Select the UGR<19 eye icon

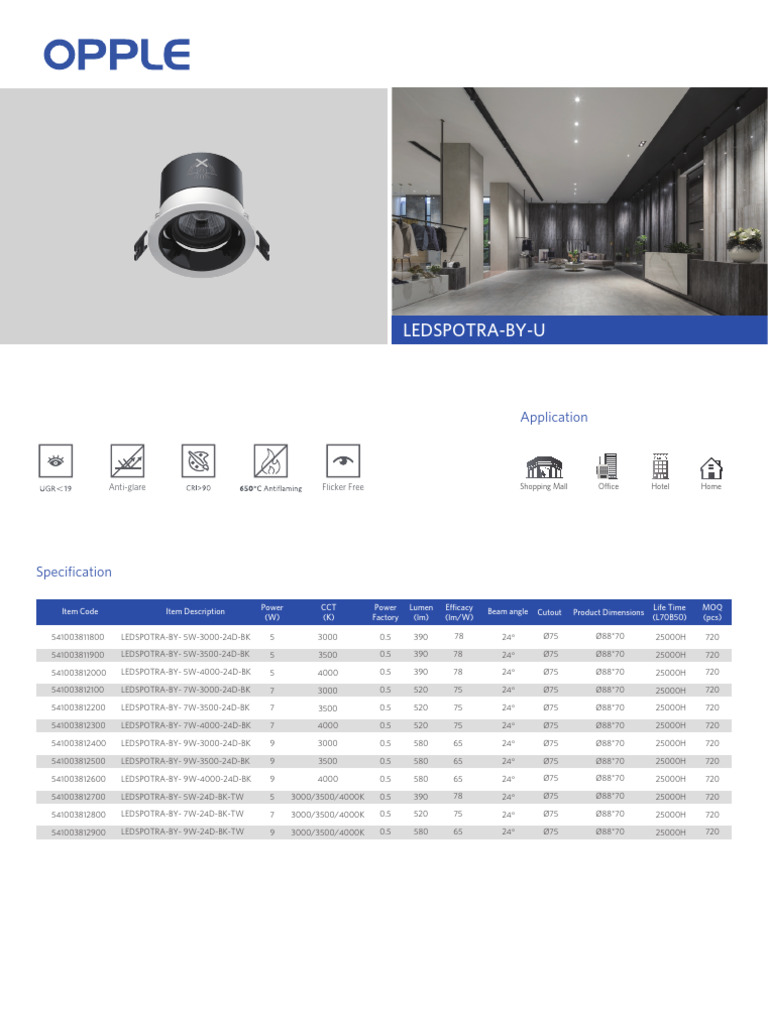pyautogui.click(x=56, y=461)
